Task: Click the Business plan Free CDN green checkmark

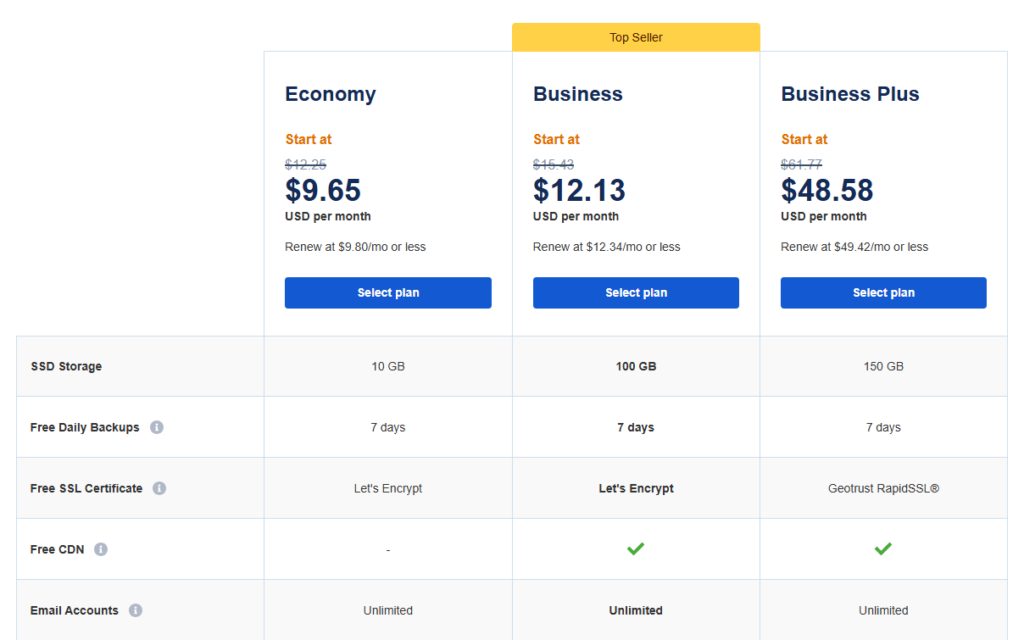Action: [635, 549]
